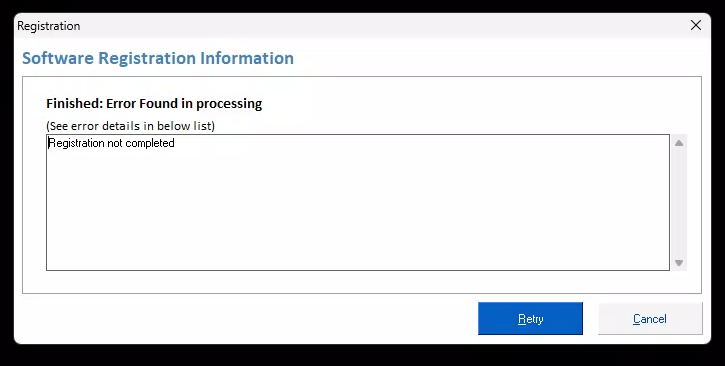Click the word 'Information' in the blue heading
725x366 pixels.
(246, 58)
